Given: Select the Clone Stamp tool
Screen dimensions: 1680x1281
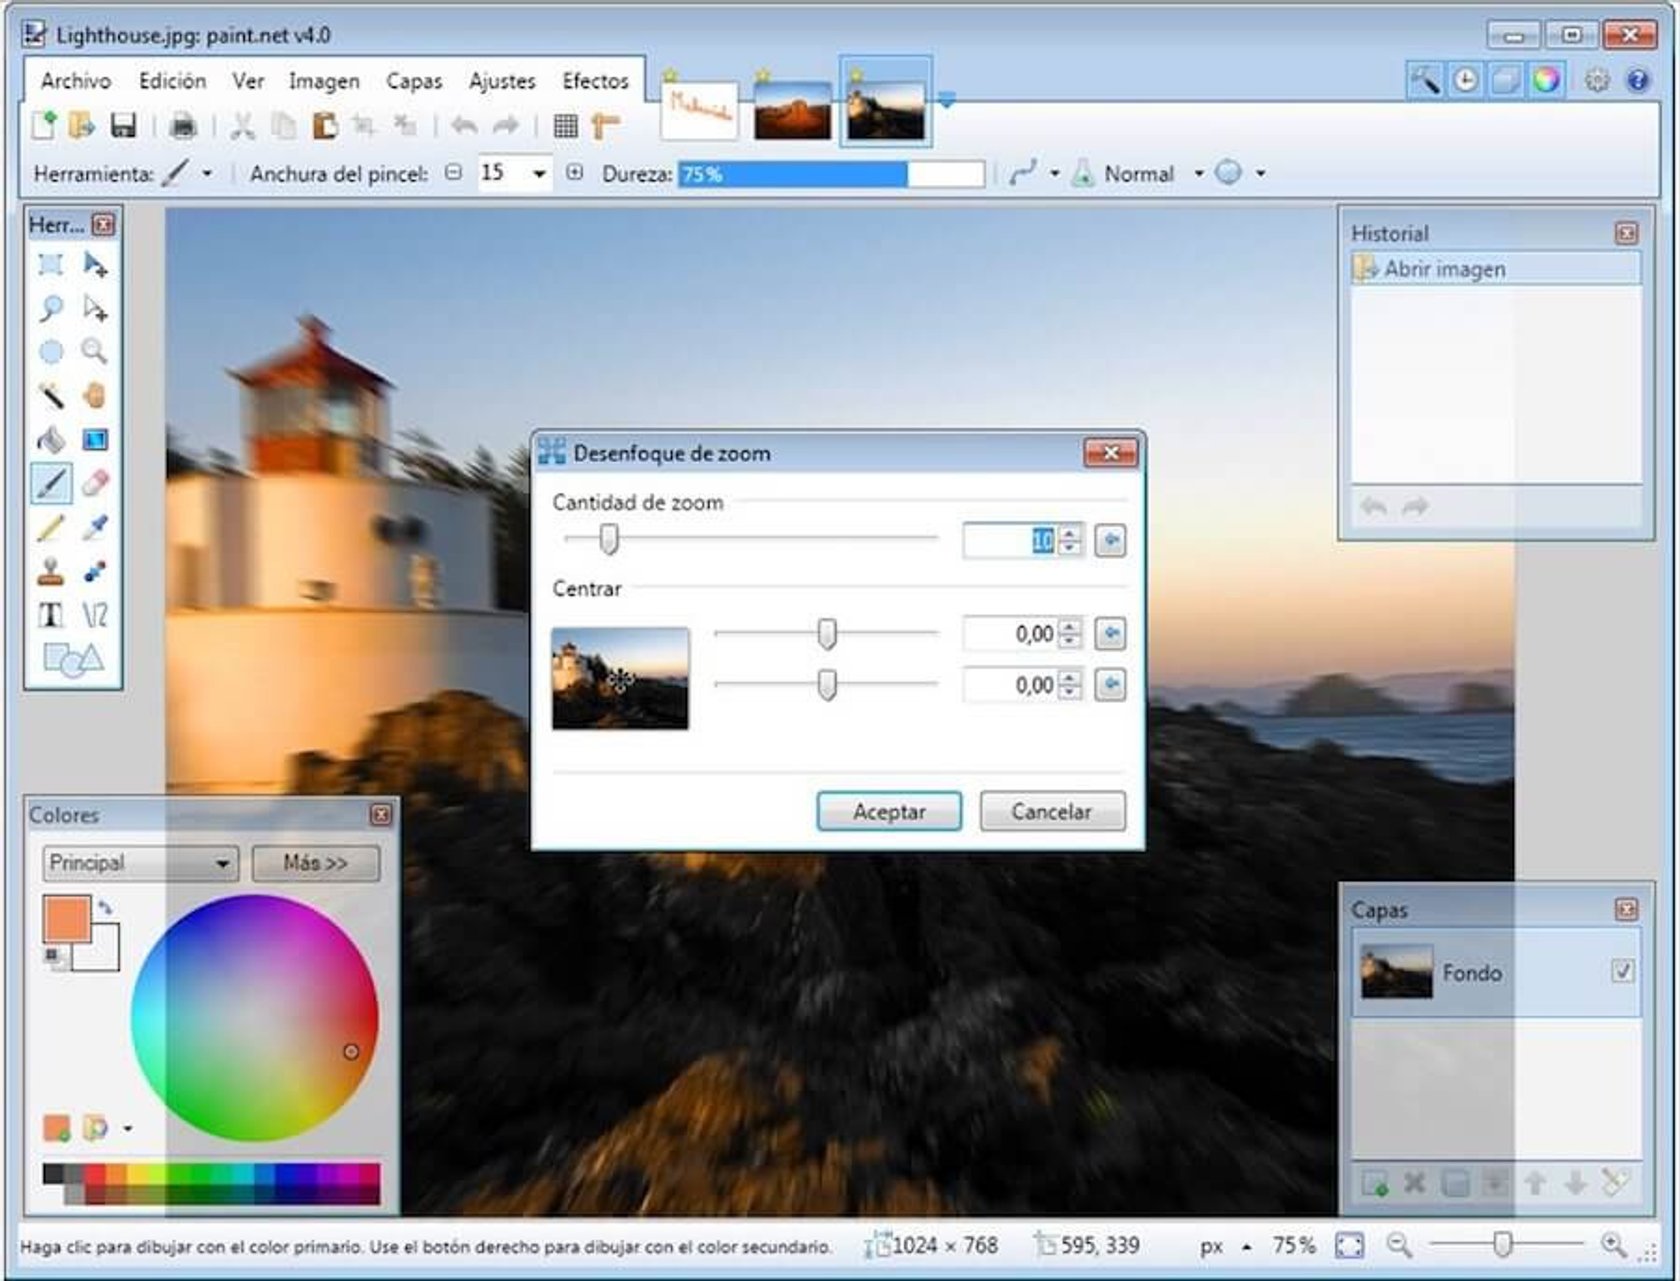Looking at the screenshot, I should click(x=50, y=572).
